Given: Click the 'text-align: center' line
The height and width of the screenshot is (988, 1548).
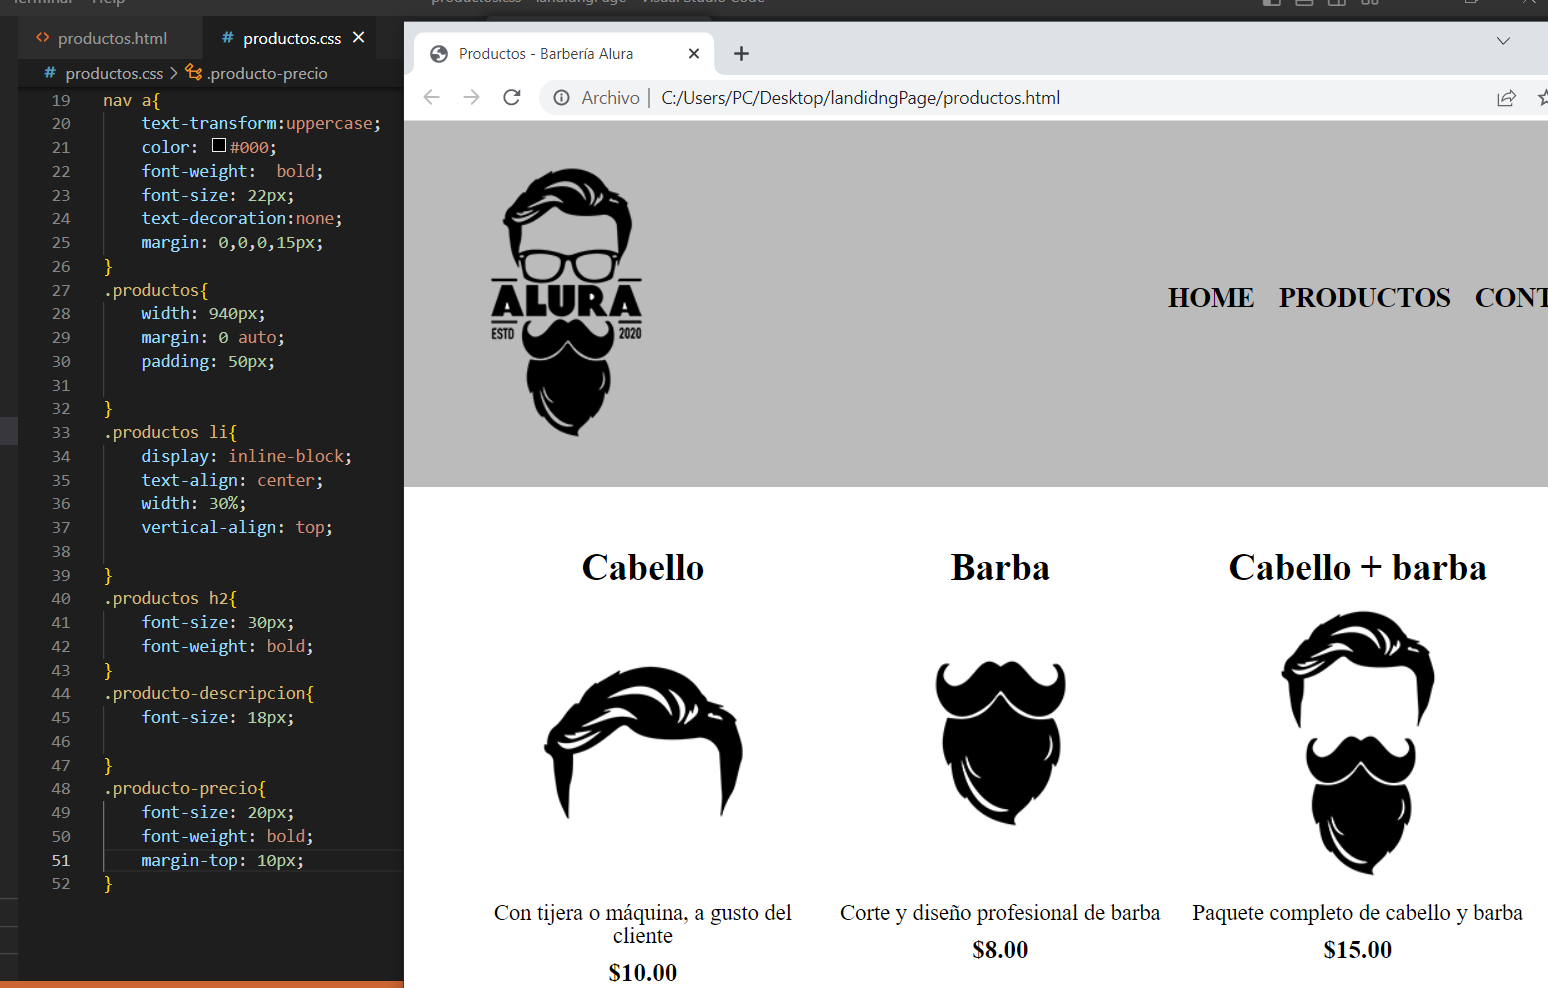Looking at the screenshot, I should pyautogui.click(x=232, y=480).
